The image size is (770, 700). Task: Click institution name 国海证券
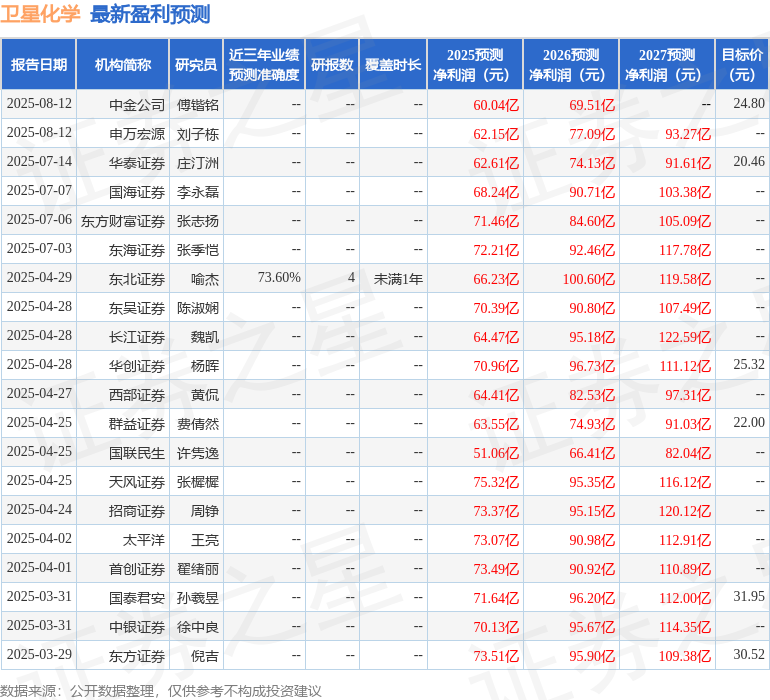point(137,192)
